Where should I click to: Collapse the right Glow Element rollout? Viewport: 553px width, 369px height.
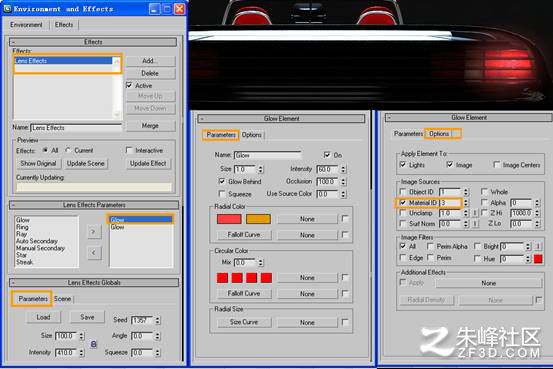469,117
